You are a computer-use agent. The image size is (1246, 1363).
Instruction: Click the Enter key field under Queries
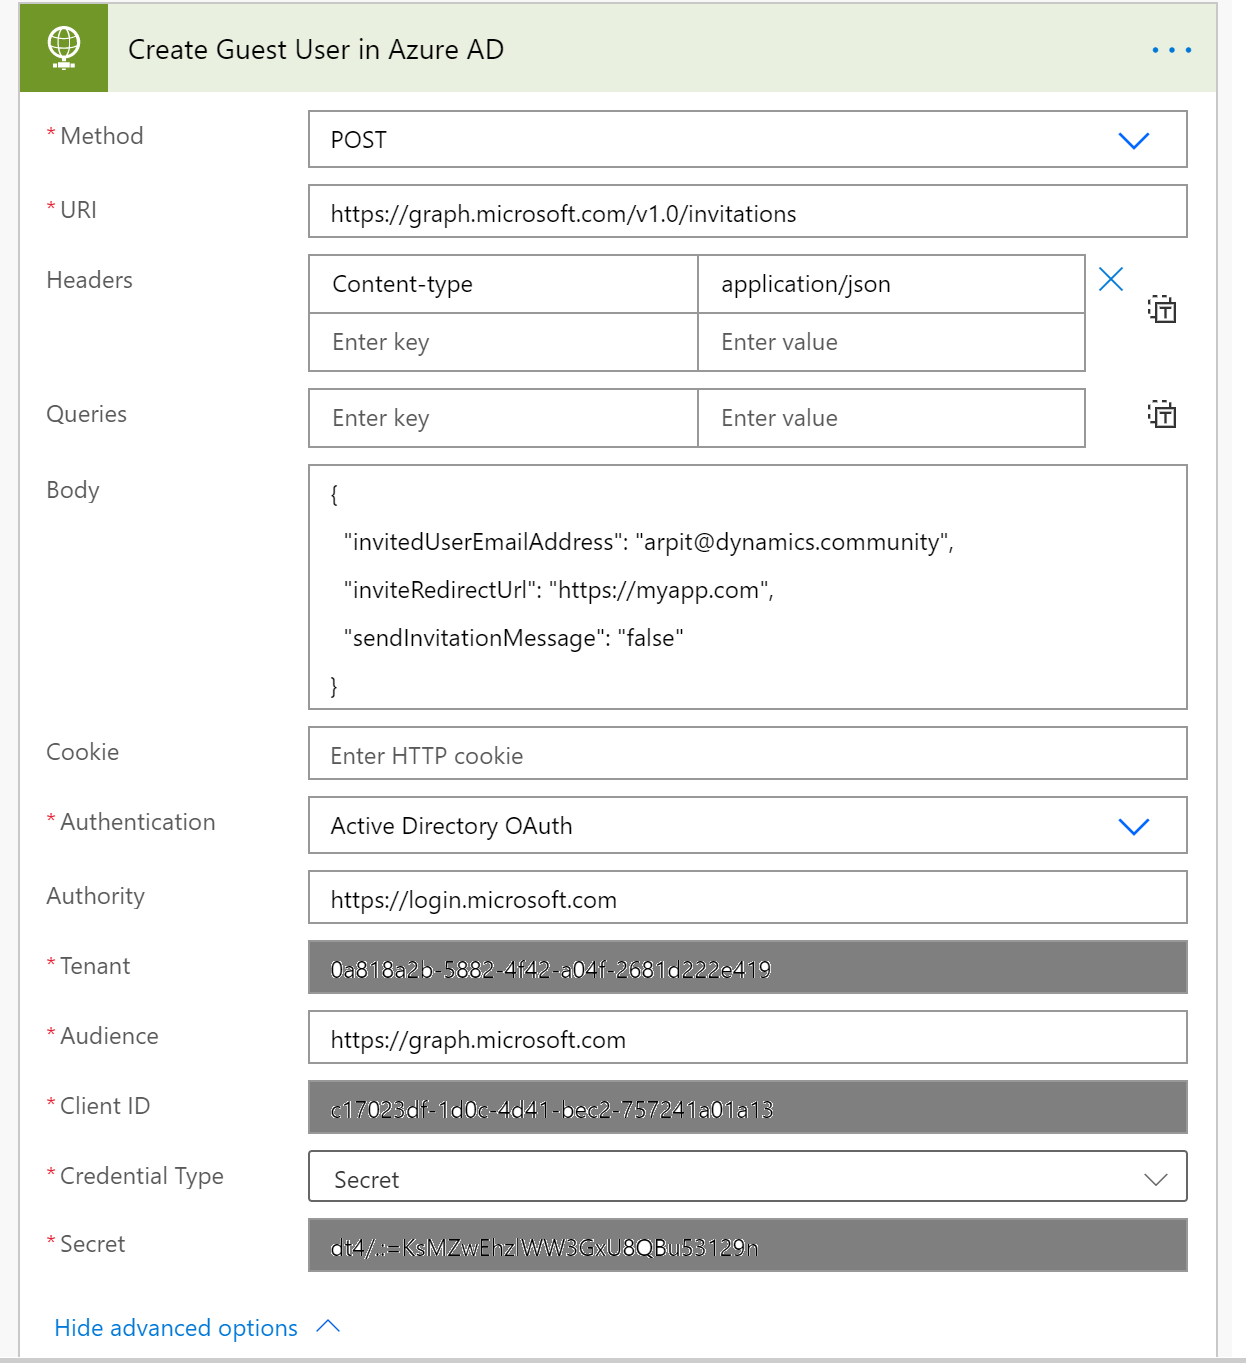click(x=502, y=418)
